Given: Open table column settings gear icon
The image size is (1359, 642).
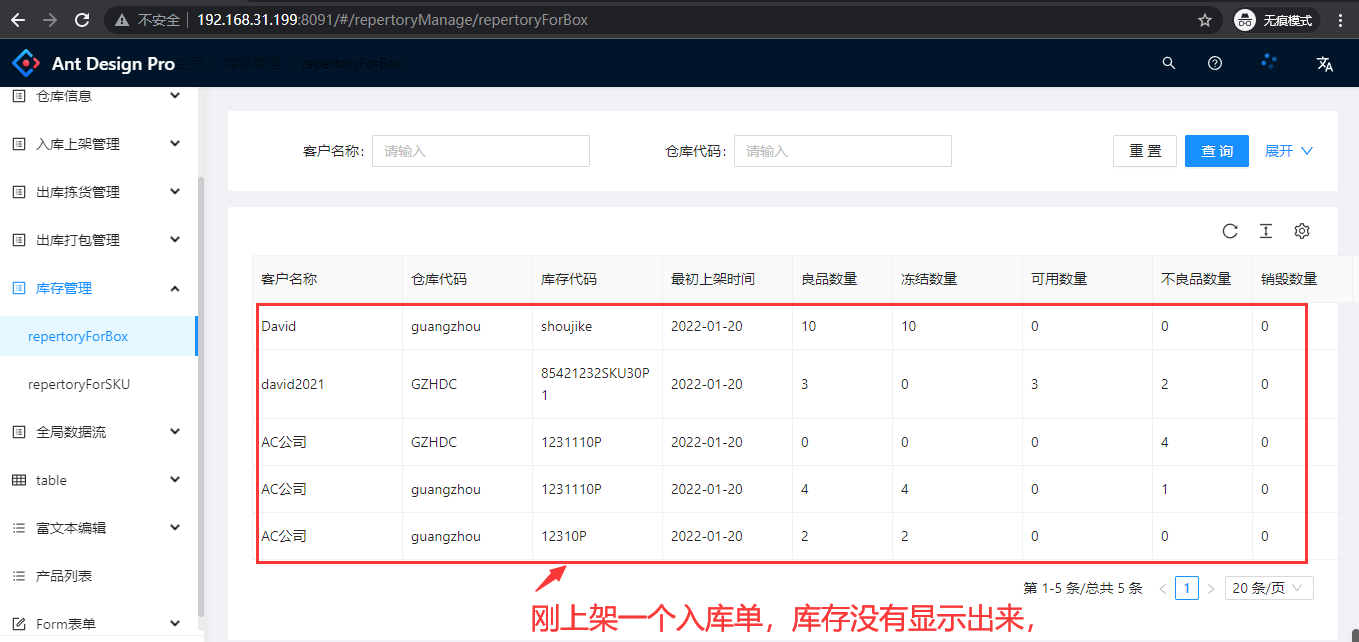Looking at the screenshot, I should coord(1302,231).
